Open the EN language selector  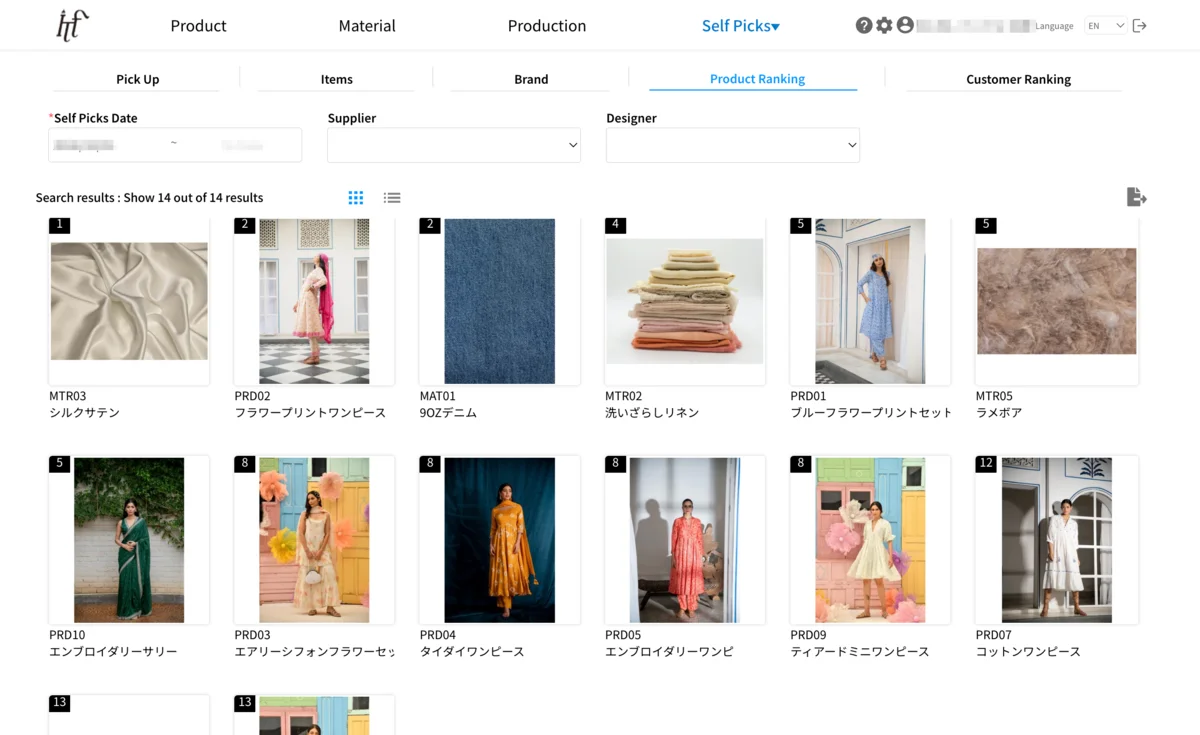coord(1106,26)
